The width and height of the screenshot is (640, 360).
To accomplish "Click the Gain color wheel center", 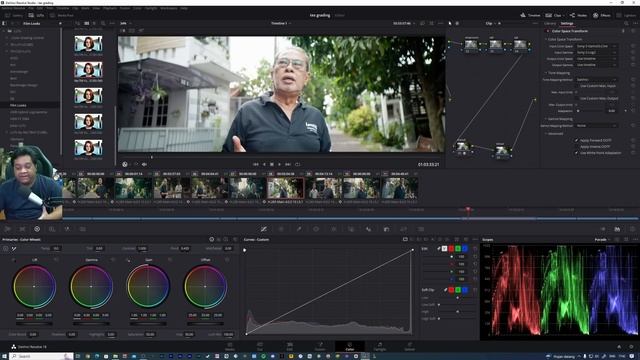I will coord(148,287).
